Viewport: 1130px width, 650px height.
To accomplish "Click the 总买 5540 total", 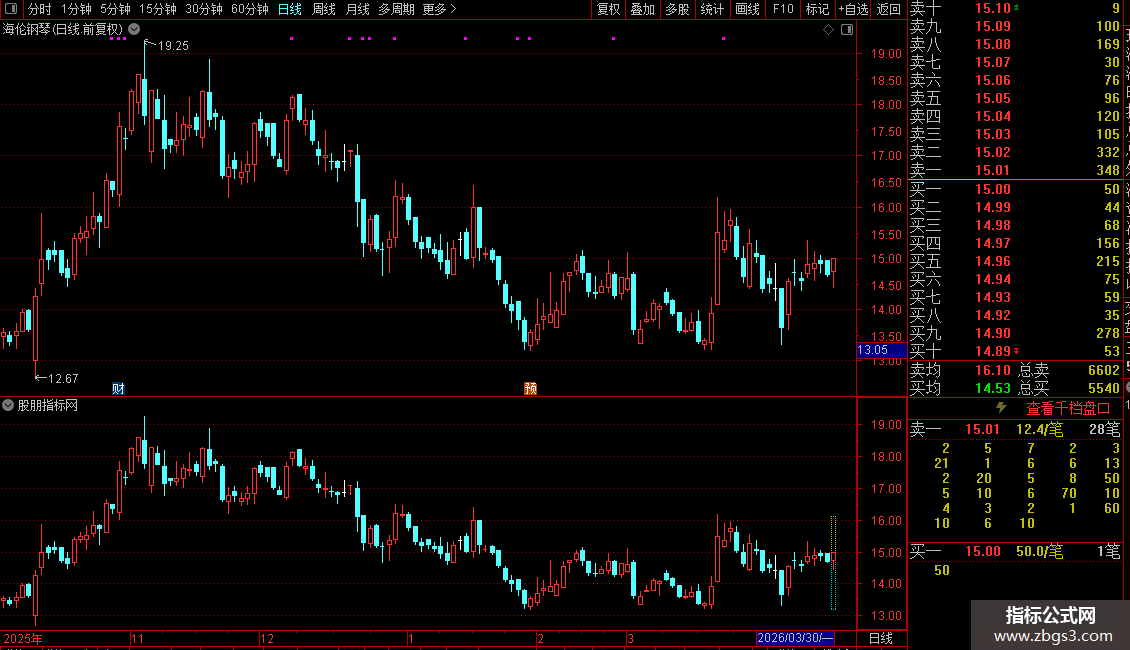I will pos(1104,388).
